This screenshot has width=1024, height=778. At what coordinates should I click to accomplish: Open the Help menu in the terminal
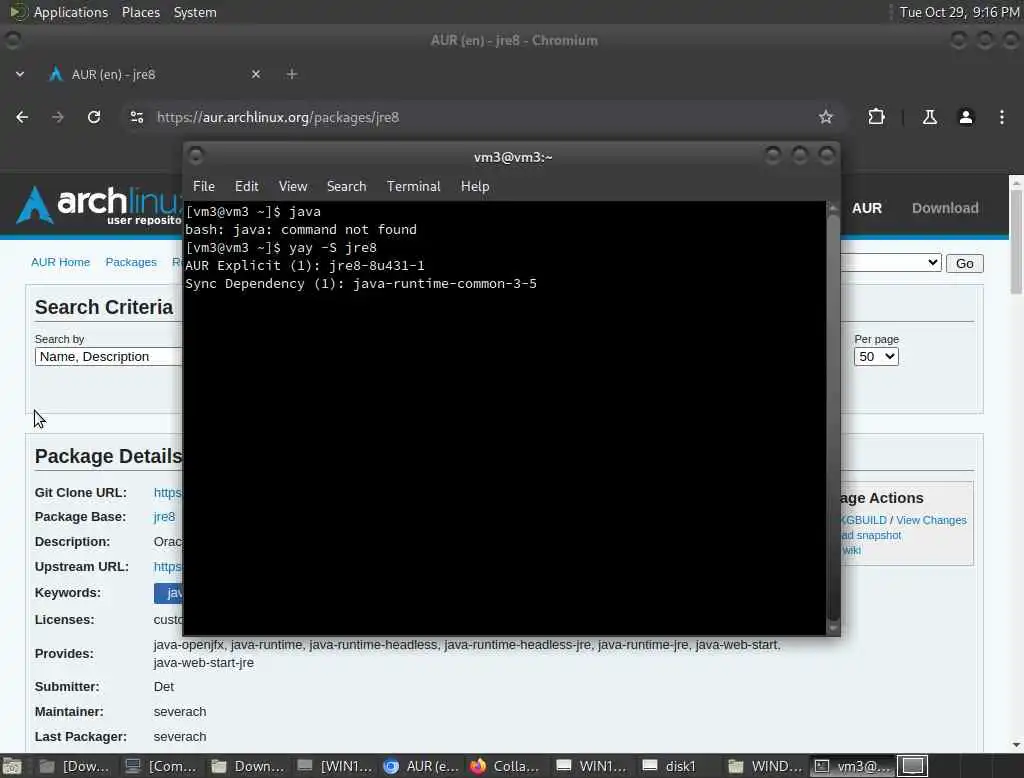tap(475, 186)
